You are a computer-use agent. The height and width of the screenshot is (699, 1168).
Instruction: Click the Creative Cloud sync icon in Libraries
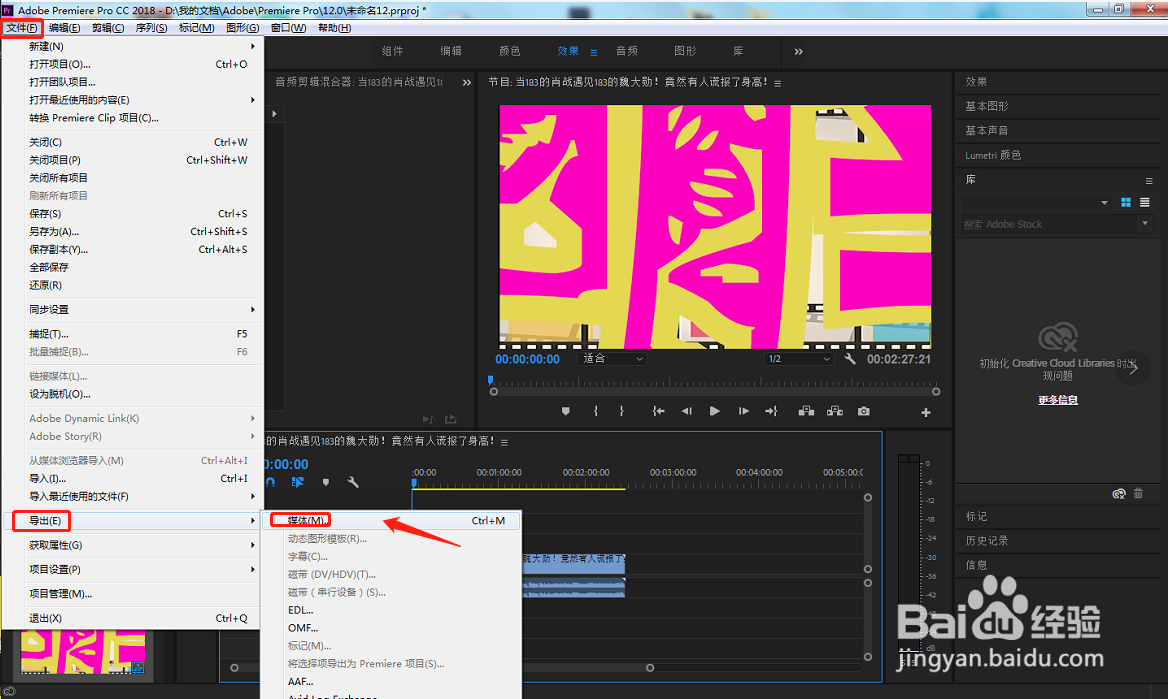click(1119, 493)
